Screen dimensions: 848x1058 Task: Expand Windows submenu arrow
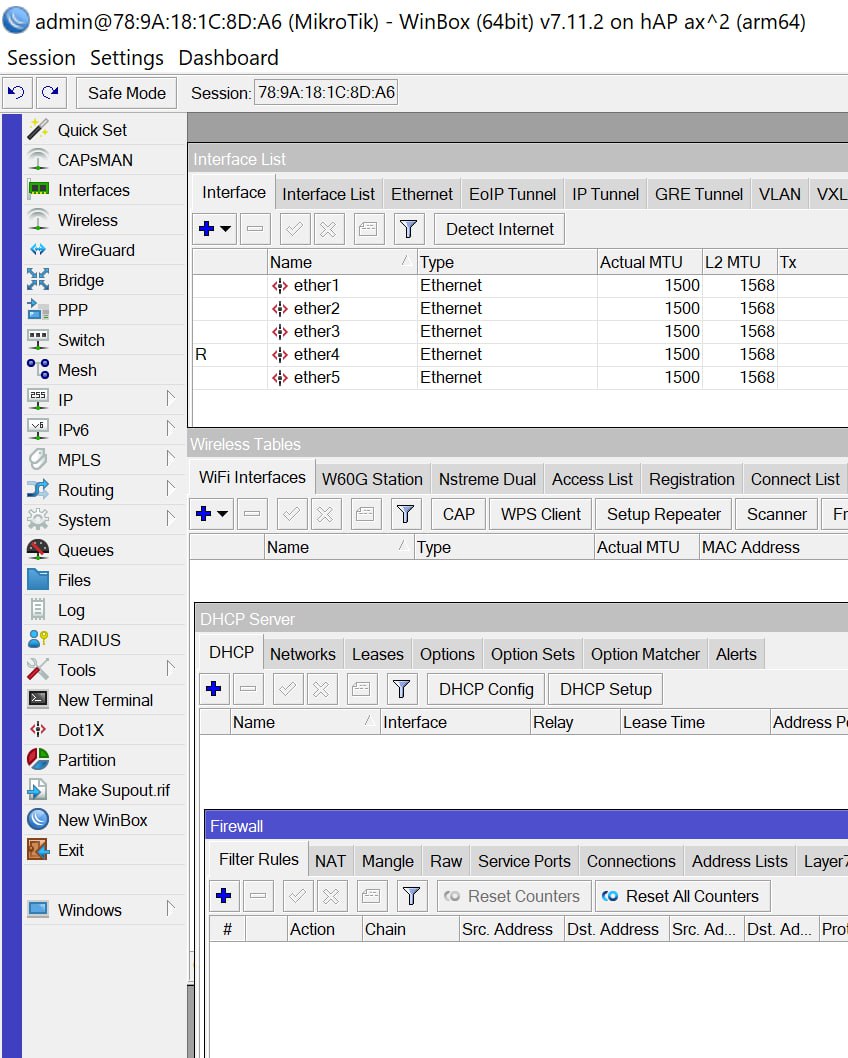point(171,909)
